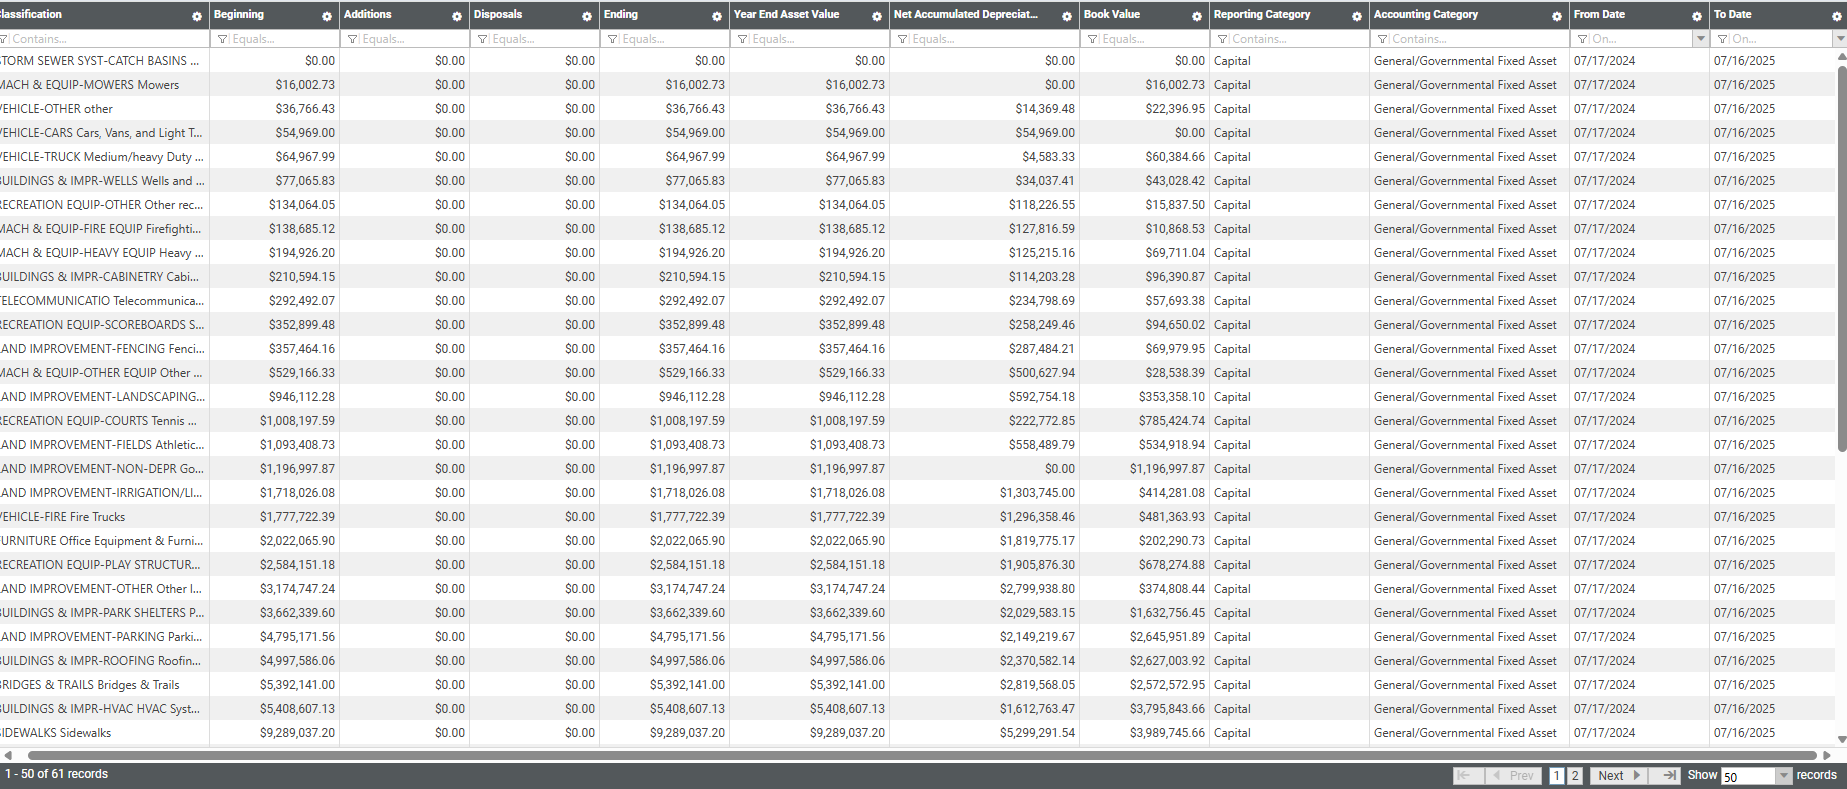Screen dimensions: 1847x789
Task: Open Accounting Category column settings gear
Action: (1557, 16)
